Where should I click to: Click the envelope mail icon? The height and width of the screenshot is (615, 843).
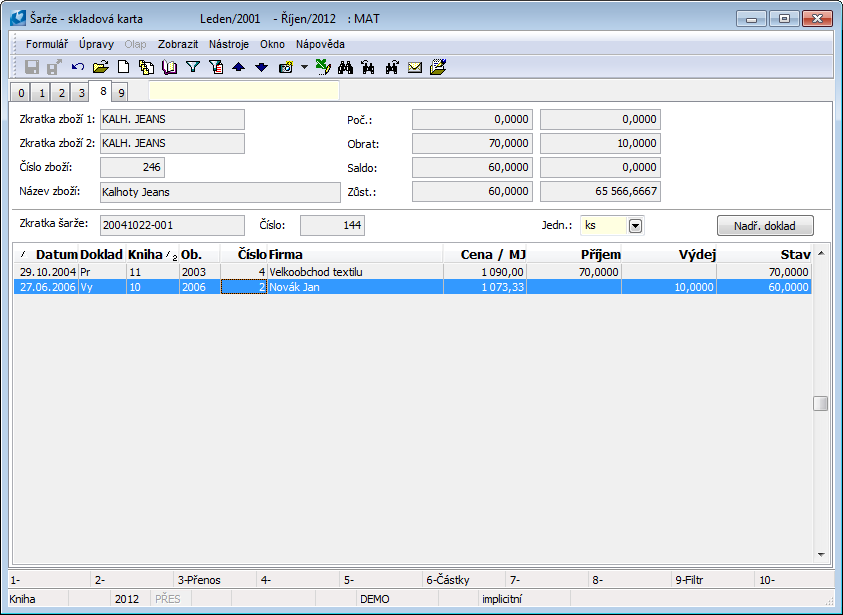(x=415, y=67)
